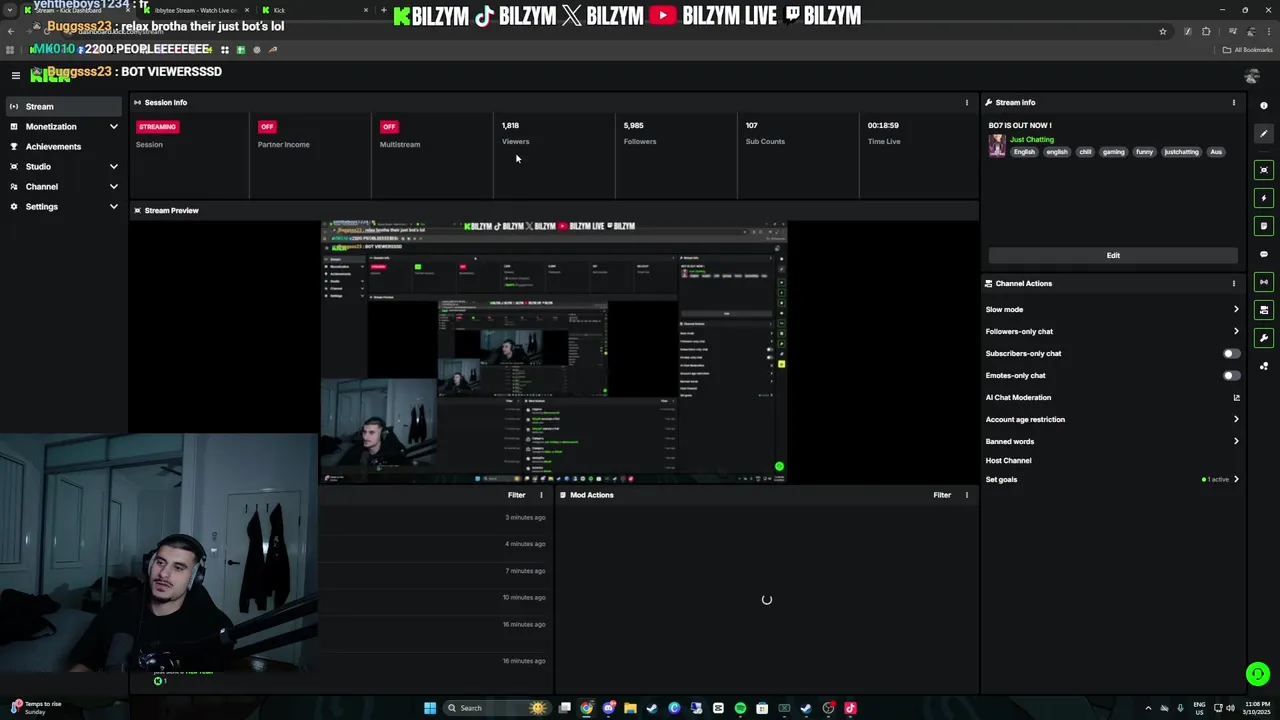Click the 'Aus' stream tag
This screenshot has width=1280, height=720.
pyautogui.click(x=1216, y=152)
